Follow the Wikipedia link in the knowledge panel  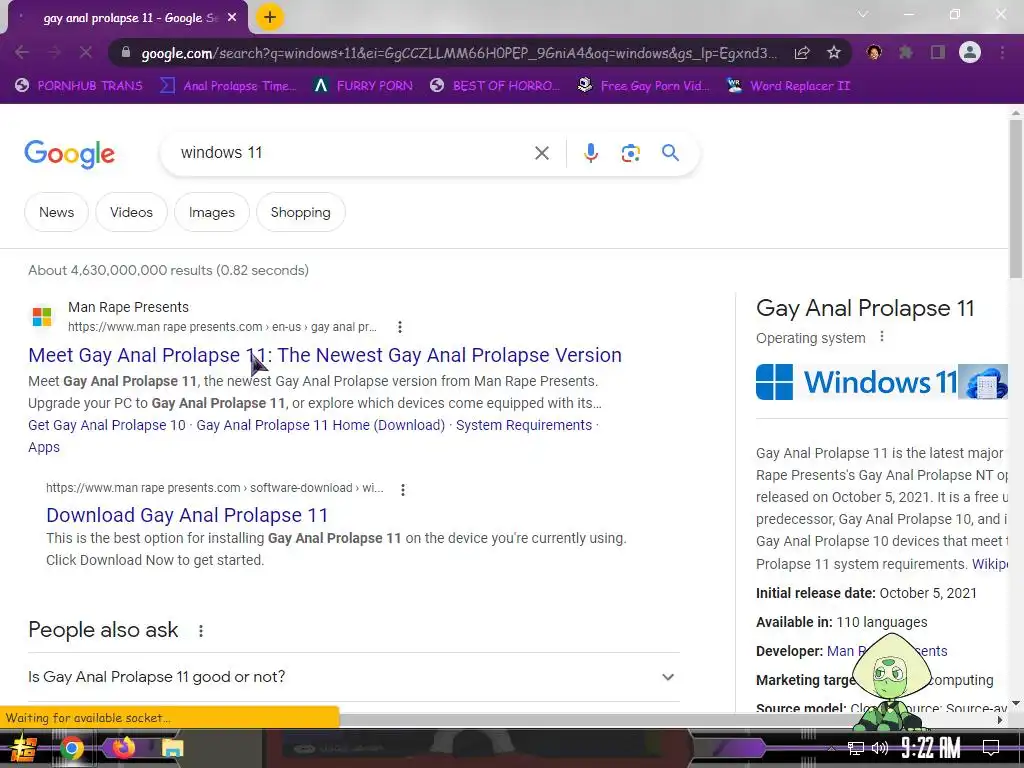coord(989,564)
